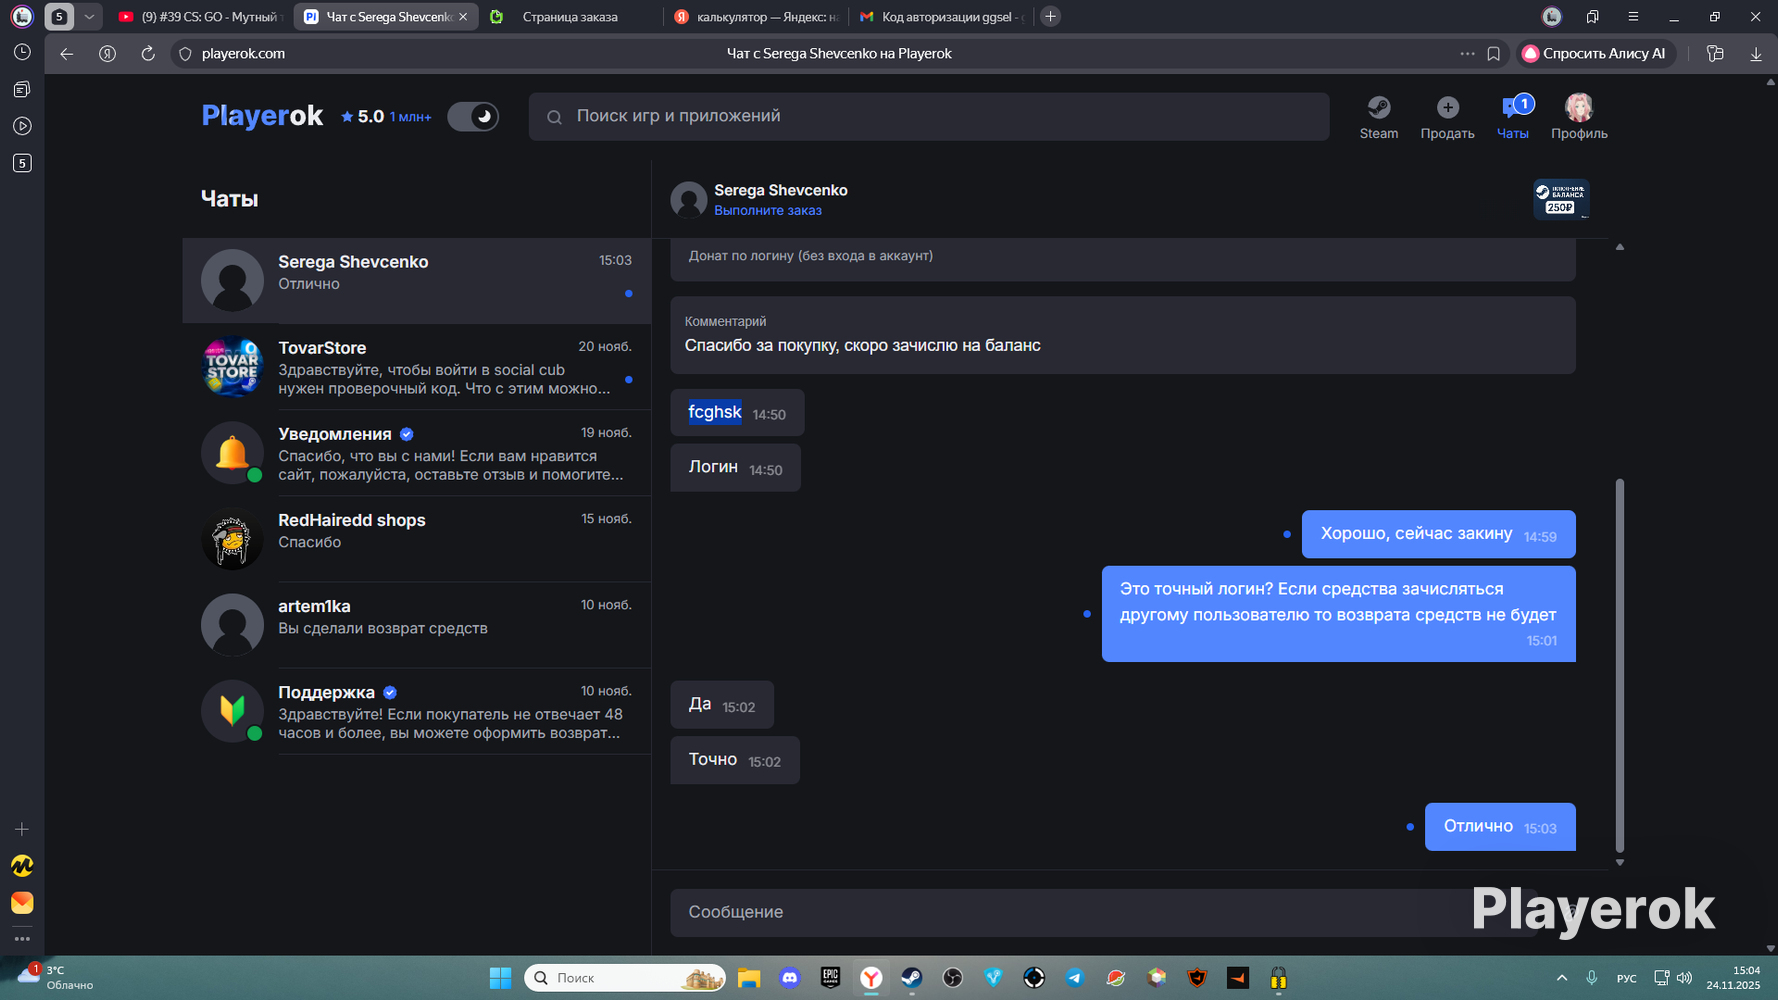The width and height of the screenshot is (1778, 1000).
Task: Go back to the previous page
Action: (x=66, y=54)
